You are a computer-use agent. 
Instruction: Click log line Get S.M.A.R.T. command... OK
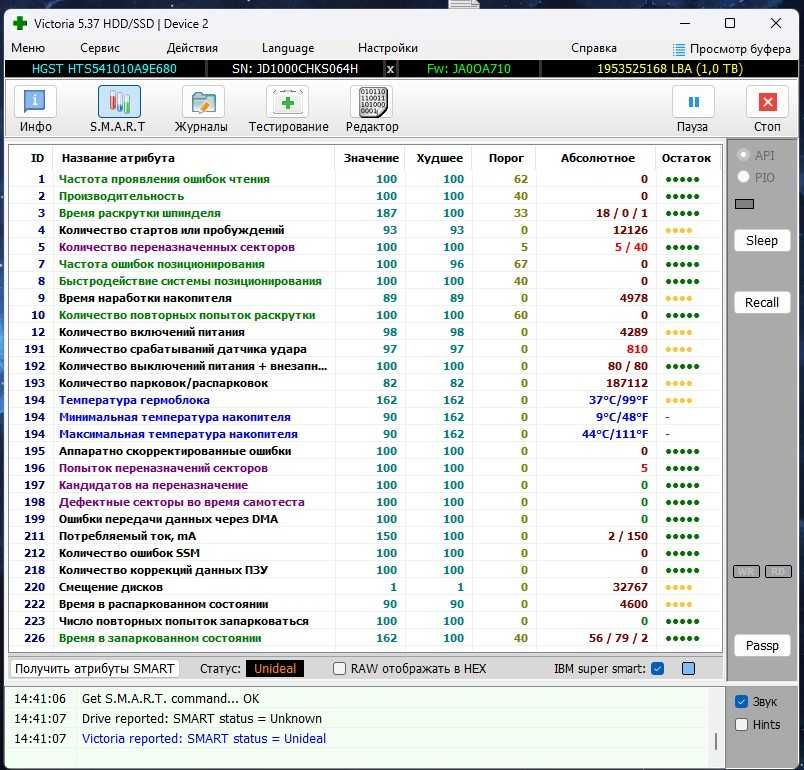point(170,699)
